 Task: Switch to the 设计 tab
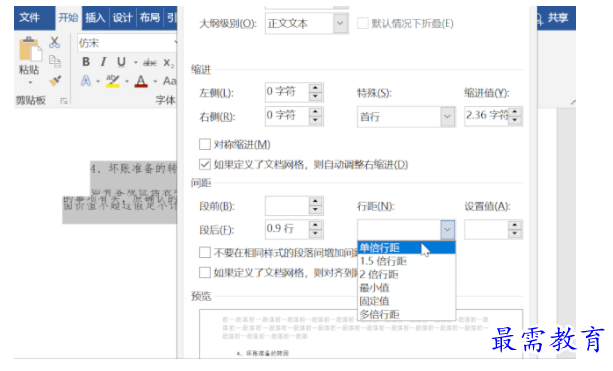pos(122,18)
